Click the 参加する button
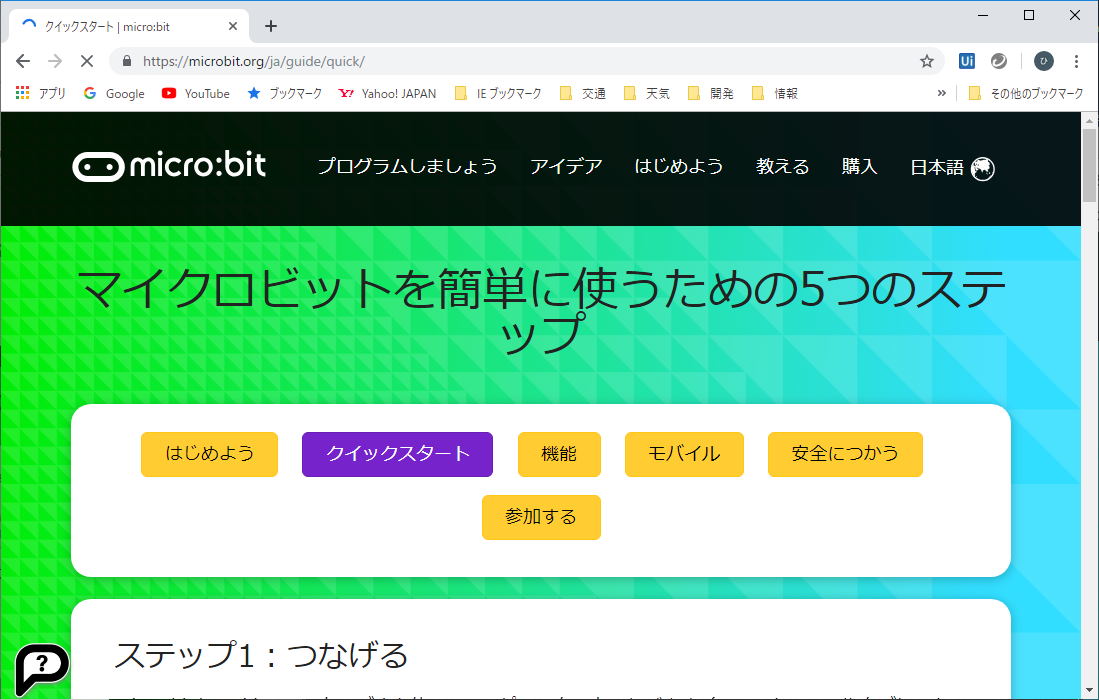This screenshot has height=700, width=1099. [541, 517]
